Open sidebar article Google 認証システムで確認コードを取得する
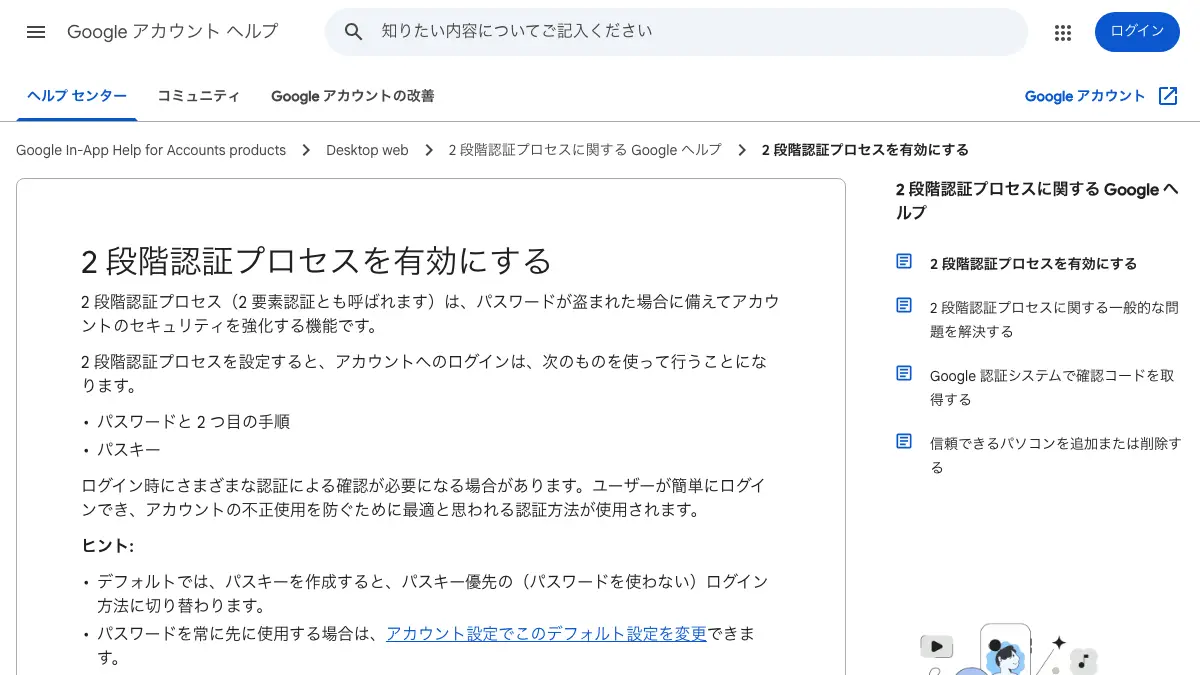The height and width of the screenshot is (675, 1200). [1052, 387]
